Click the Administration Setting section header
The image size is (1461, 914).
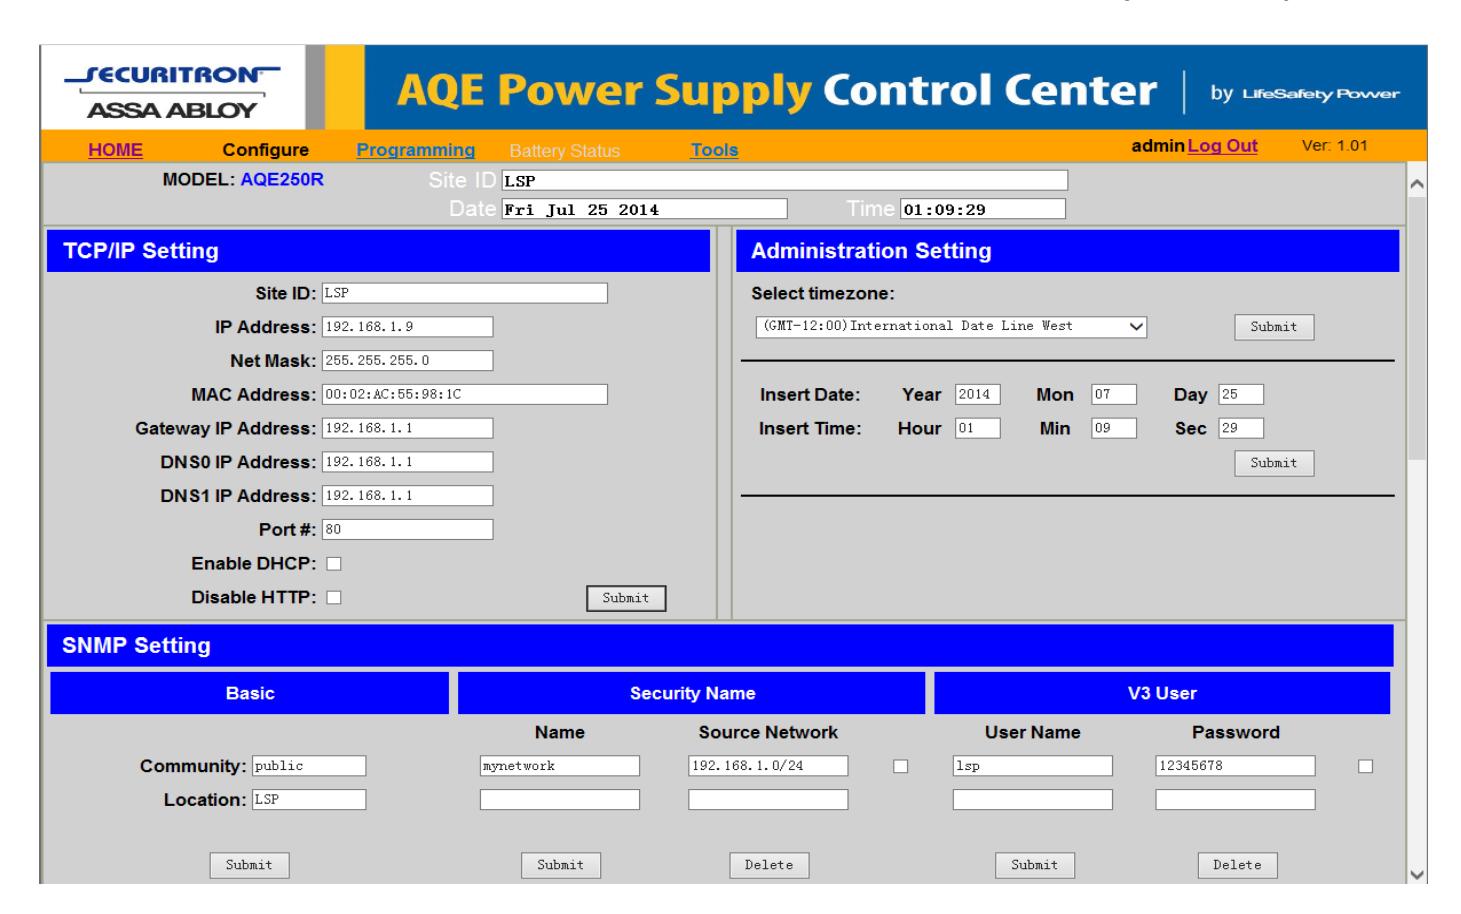(1068, 251)
